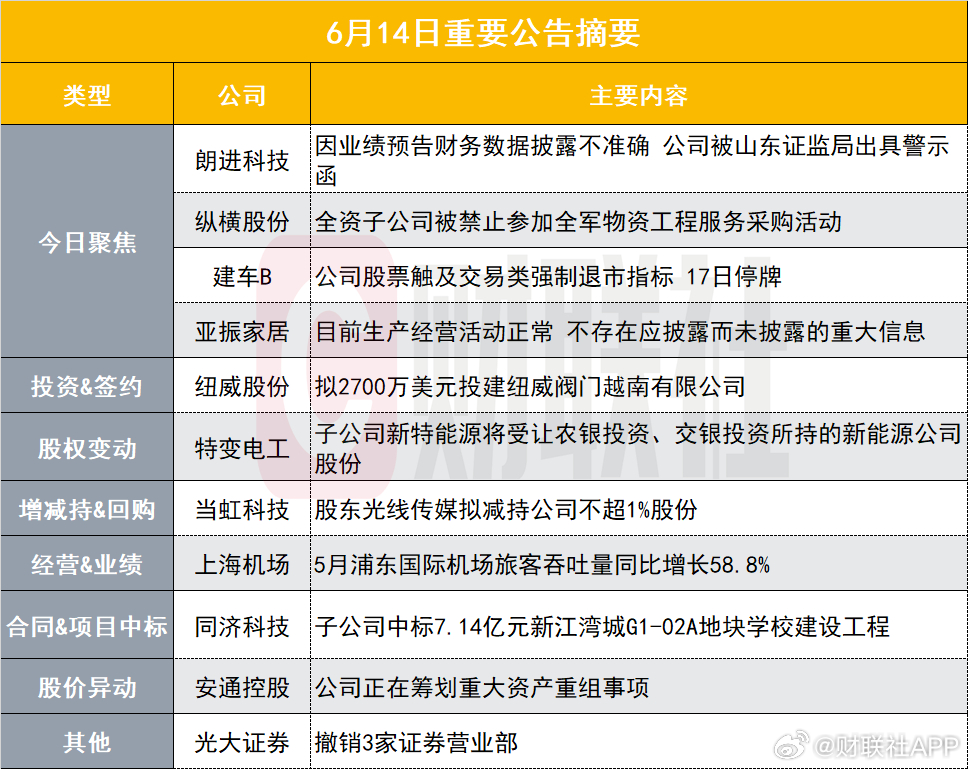This screenshot has width=968, height=769.
Task: Click the '子公司中标7.14亿元' project announcement text
Action: click(x=602, y=626)
